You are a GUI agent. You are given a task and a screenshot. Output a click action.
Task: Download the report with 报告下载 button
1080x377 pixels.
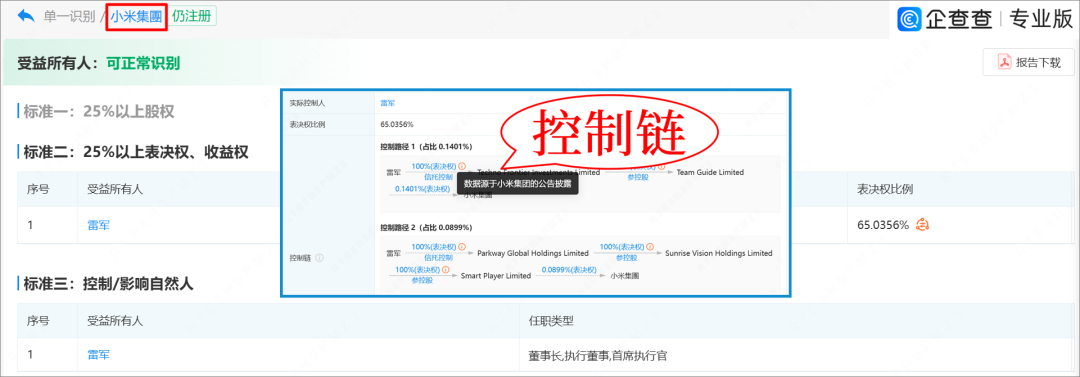pyautogui.click(x=1029, y=63)
